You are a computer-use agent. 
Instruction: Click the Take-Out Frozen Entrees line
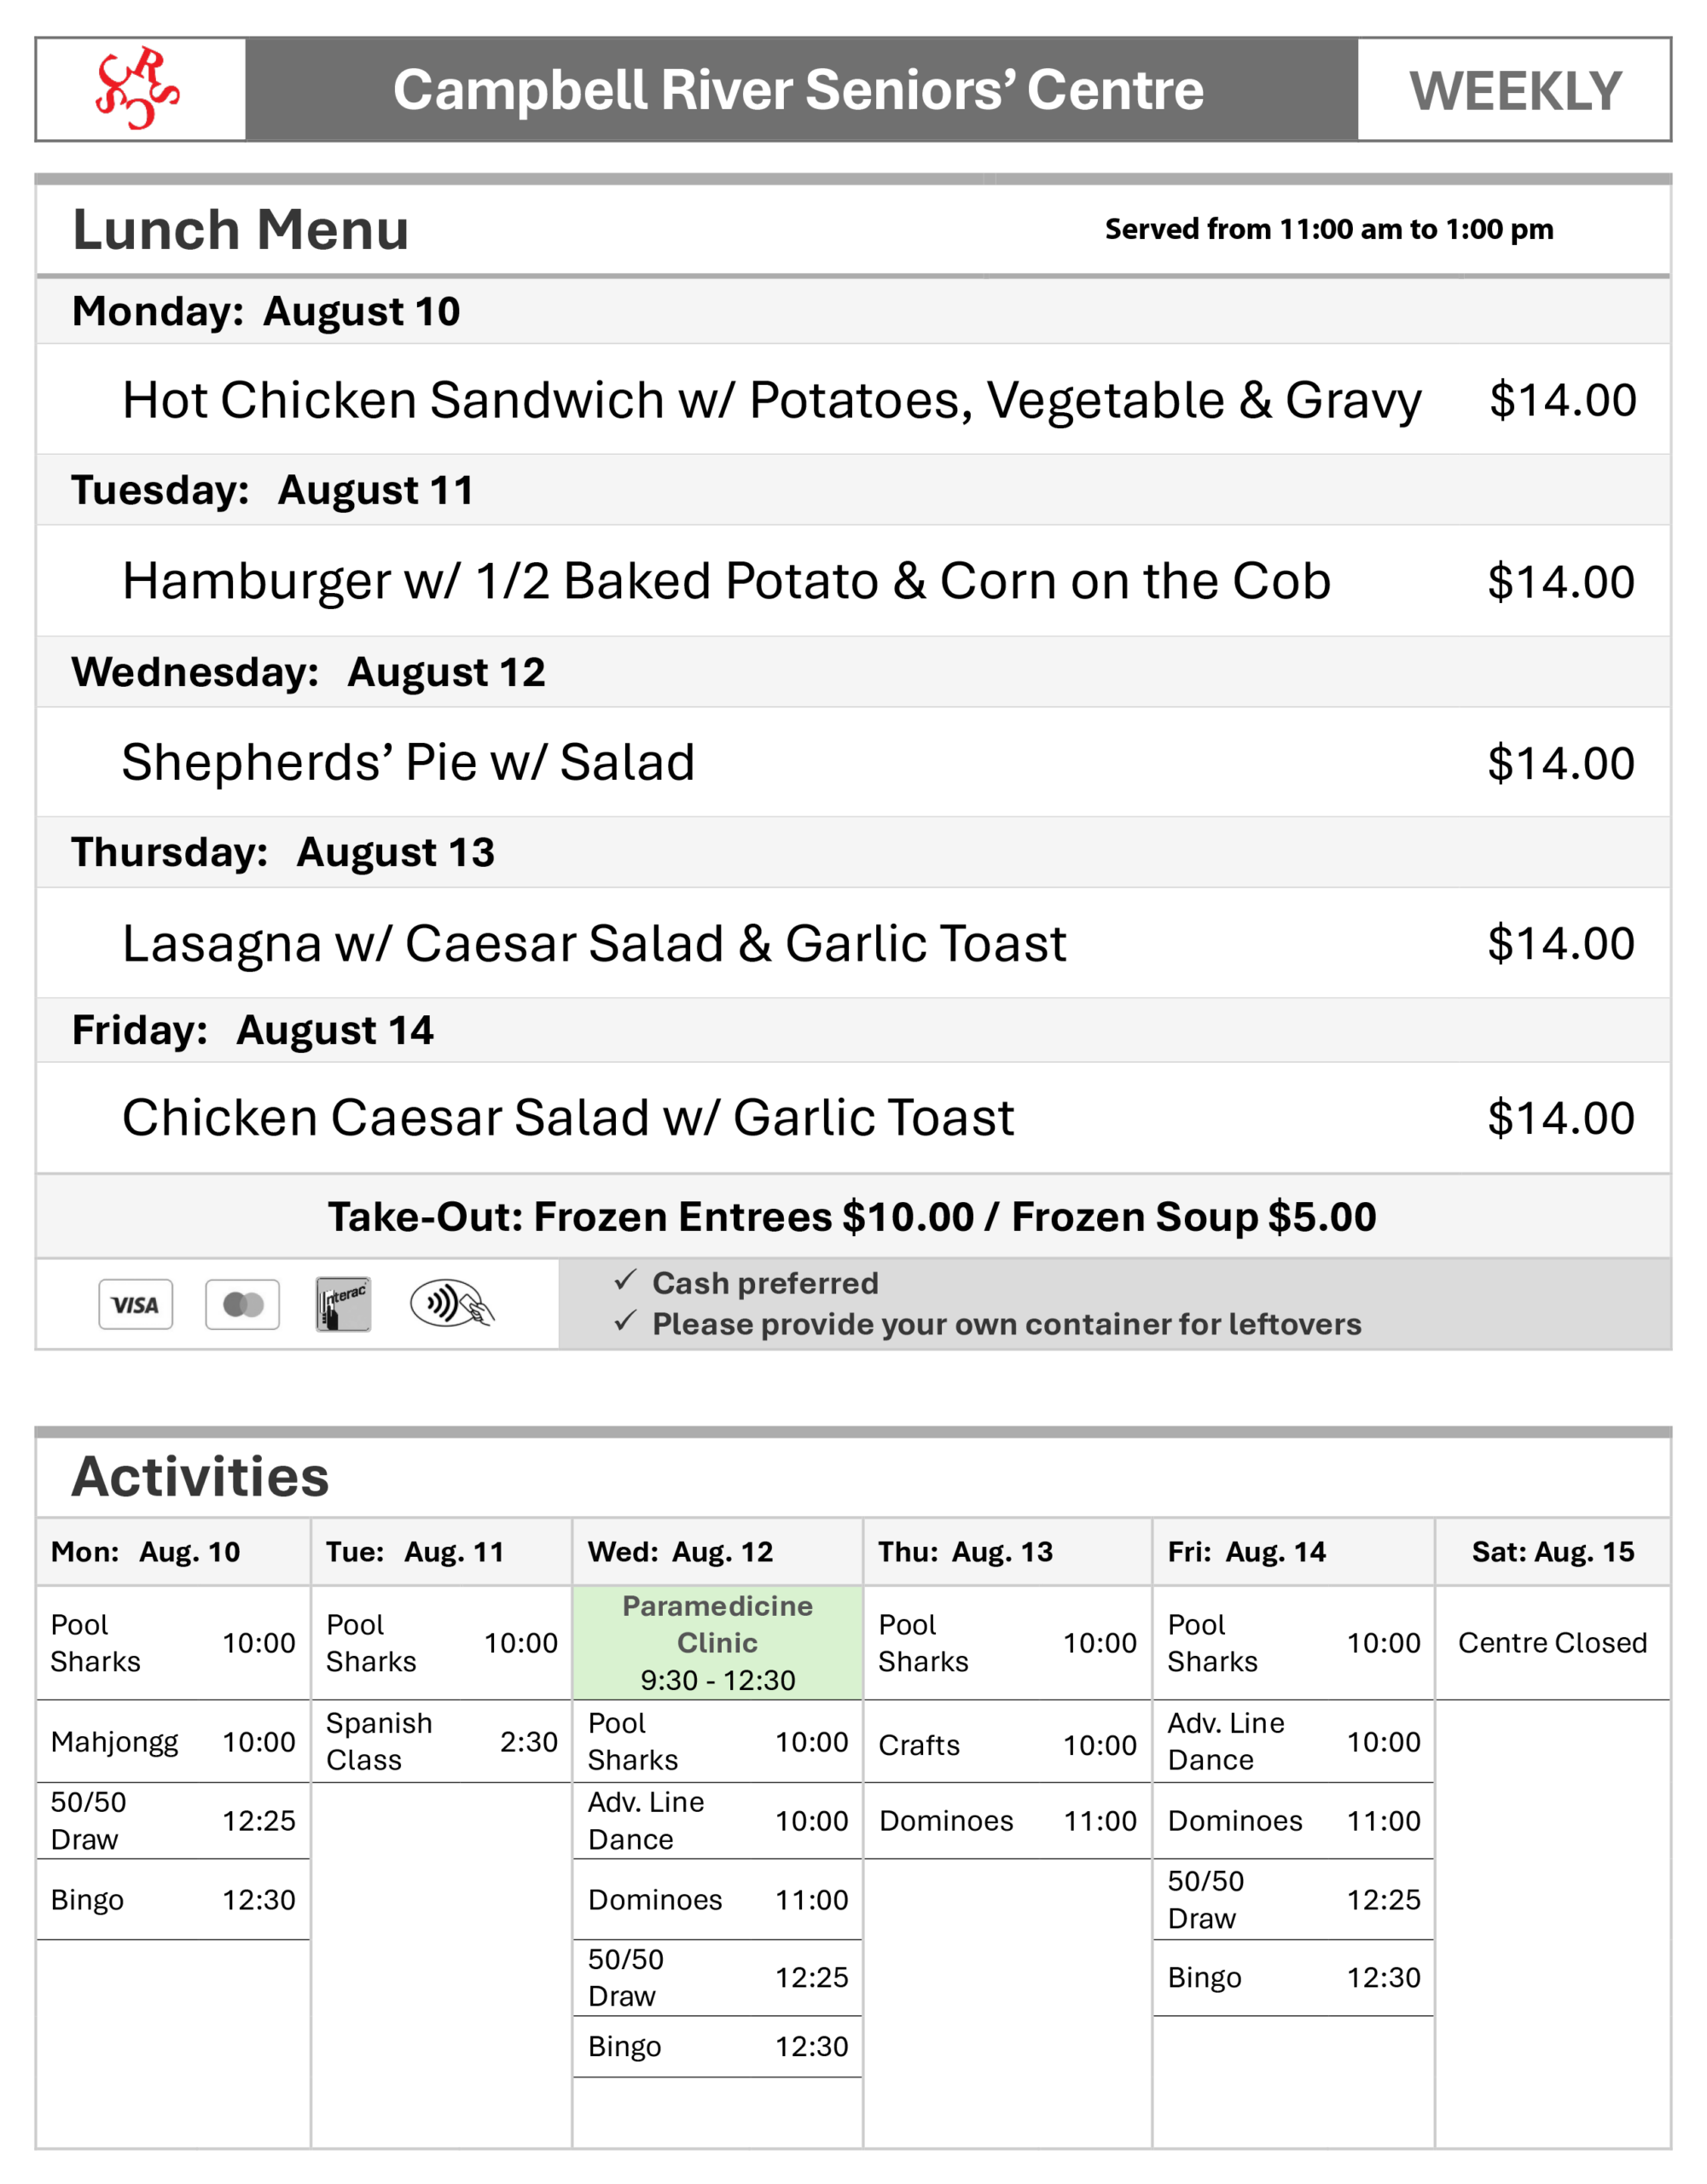click(x=852, y=1216)
